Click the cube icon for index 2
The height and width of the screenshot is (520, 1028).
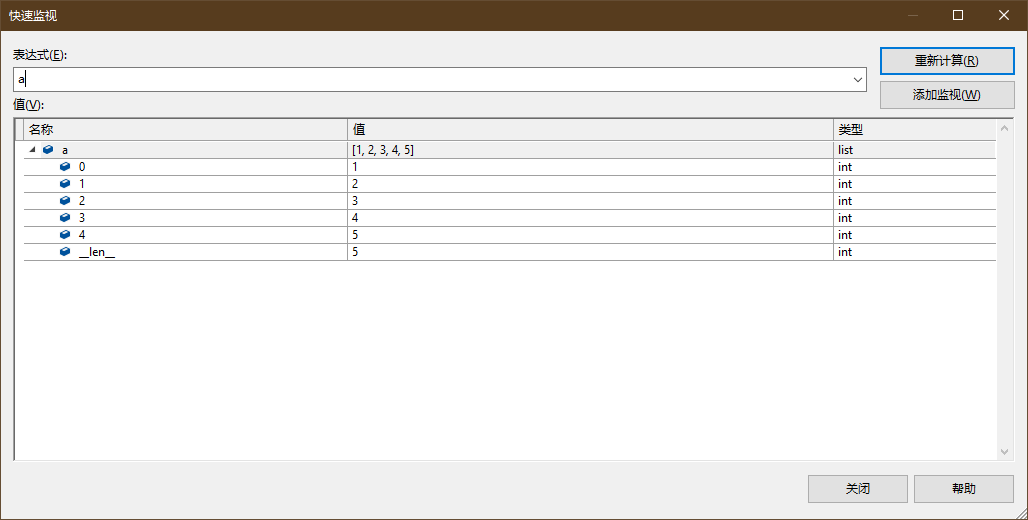tap(65, 201)
